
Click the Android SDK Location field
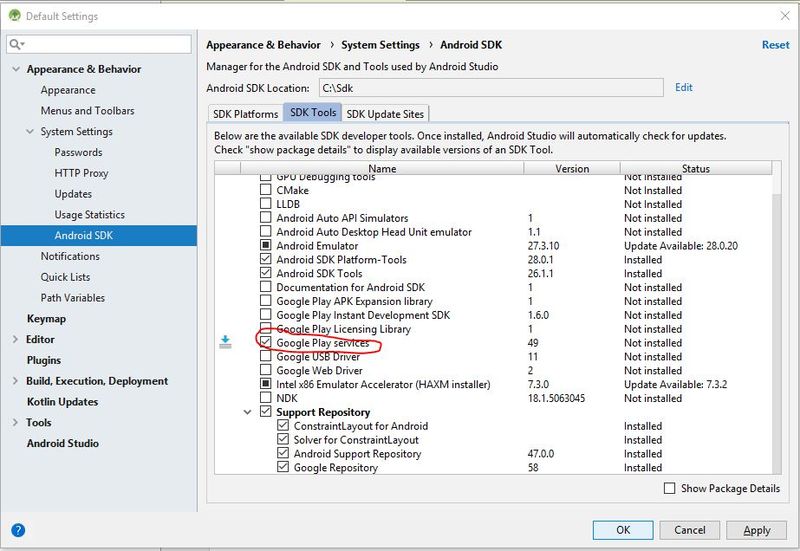(491, 88)
